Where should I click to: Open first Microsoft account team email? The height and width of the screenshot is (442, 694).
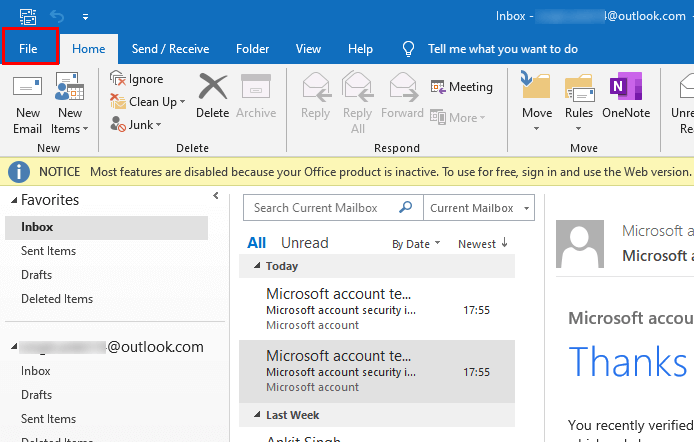pyautogui.click(x=377, y=309)
